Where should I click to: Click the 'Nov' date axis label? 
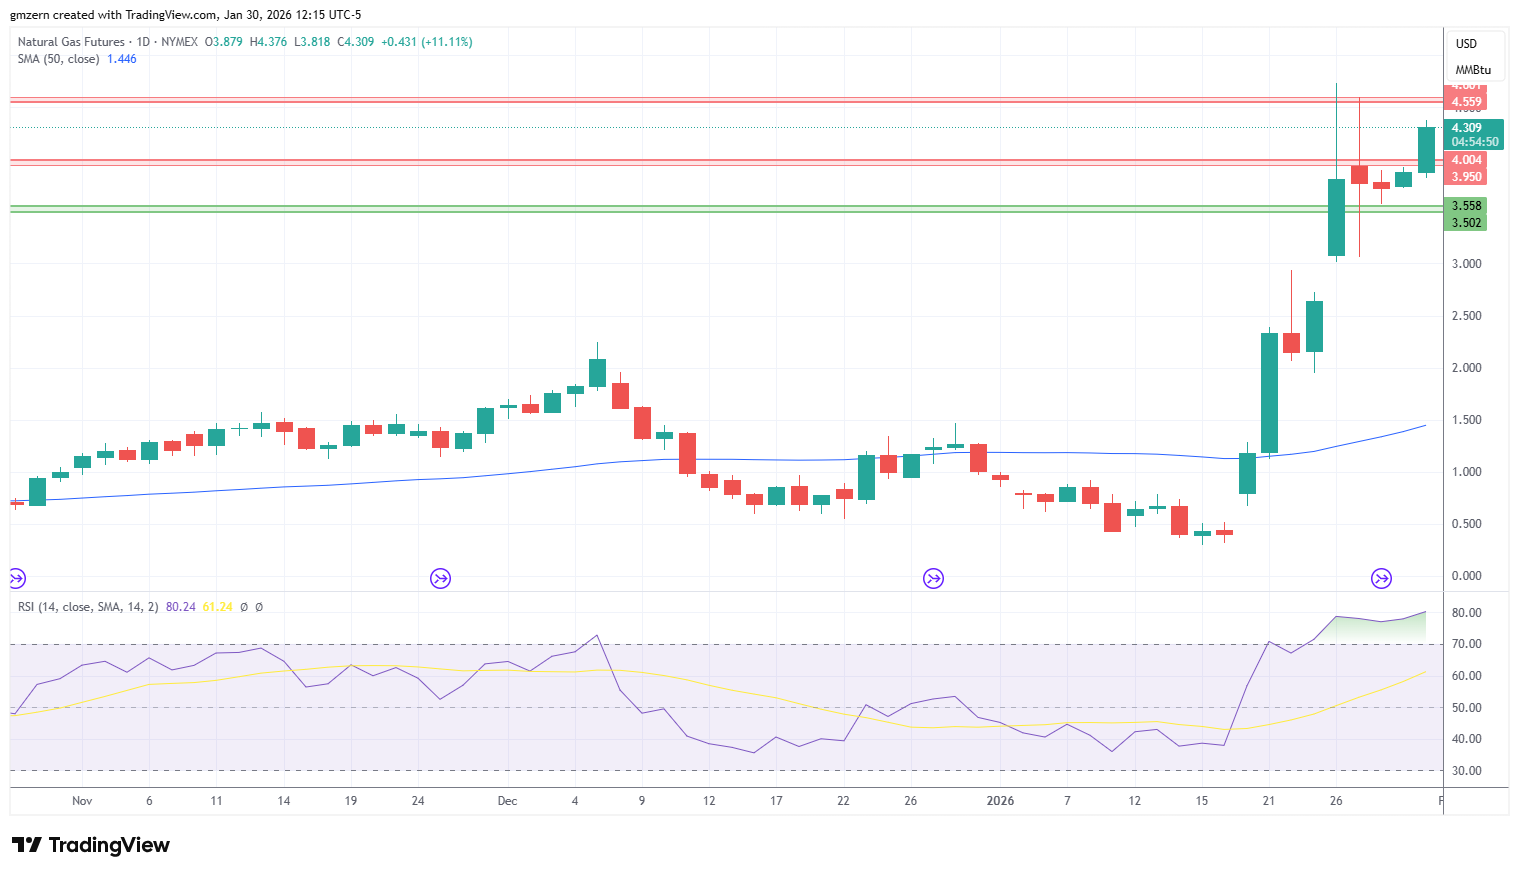tap(82, 801)
